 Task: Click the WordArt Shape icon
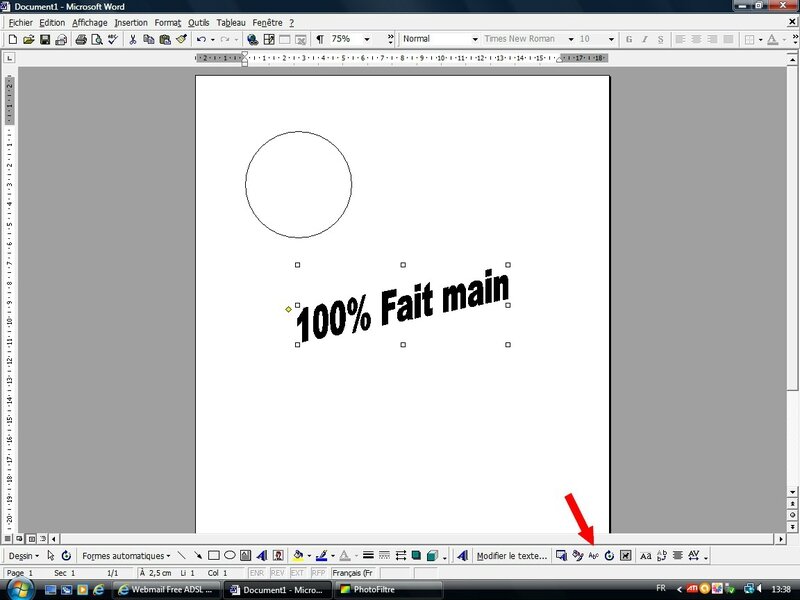click(x=593, y=555)
